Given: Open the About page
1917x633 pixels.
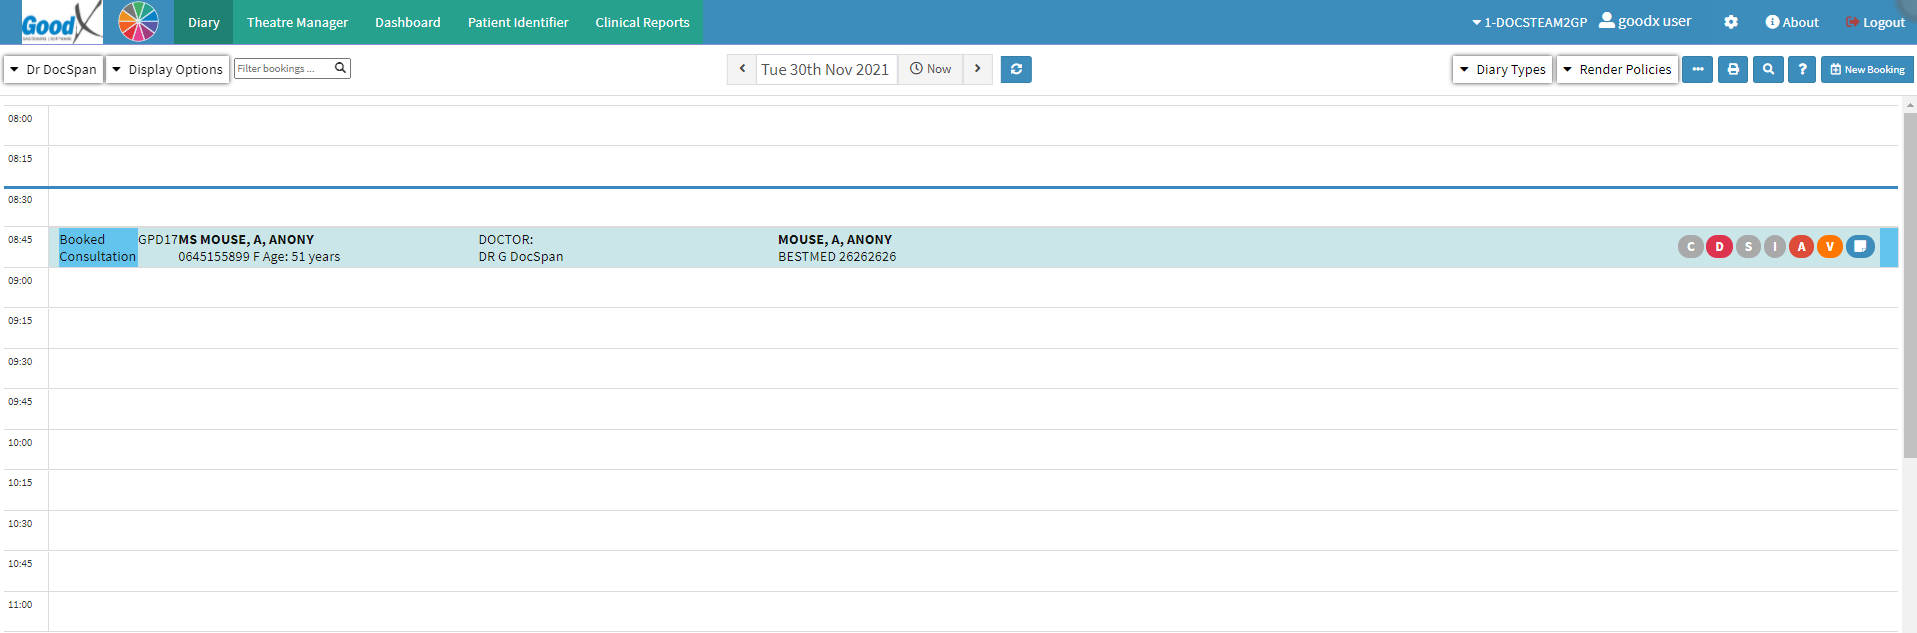Looking at the screenshot, I should click(1792, 22).
